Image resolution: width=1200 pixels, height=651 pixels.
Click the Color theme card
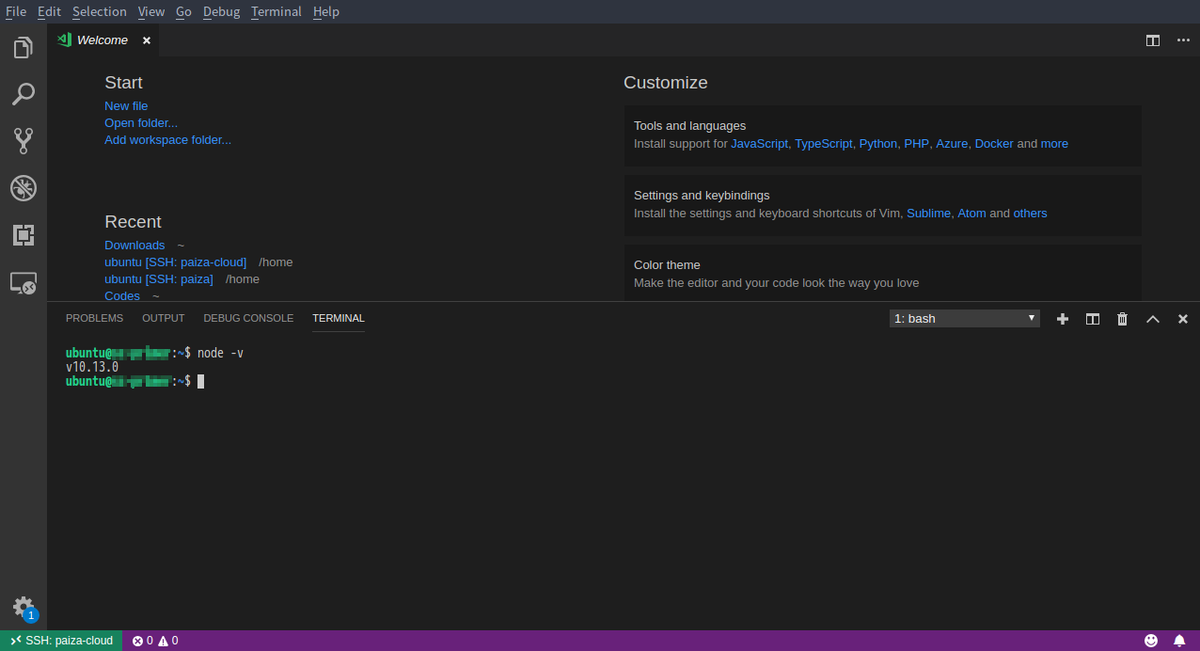click(882, 273)
